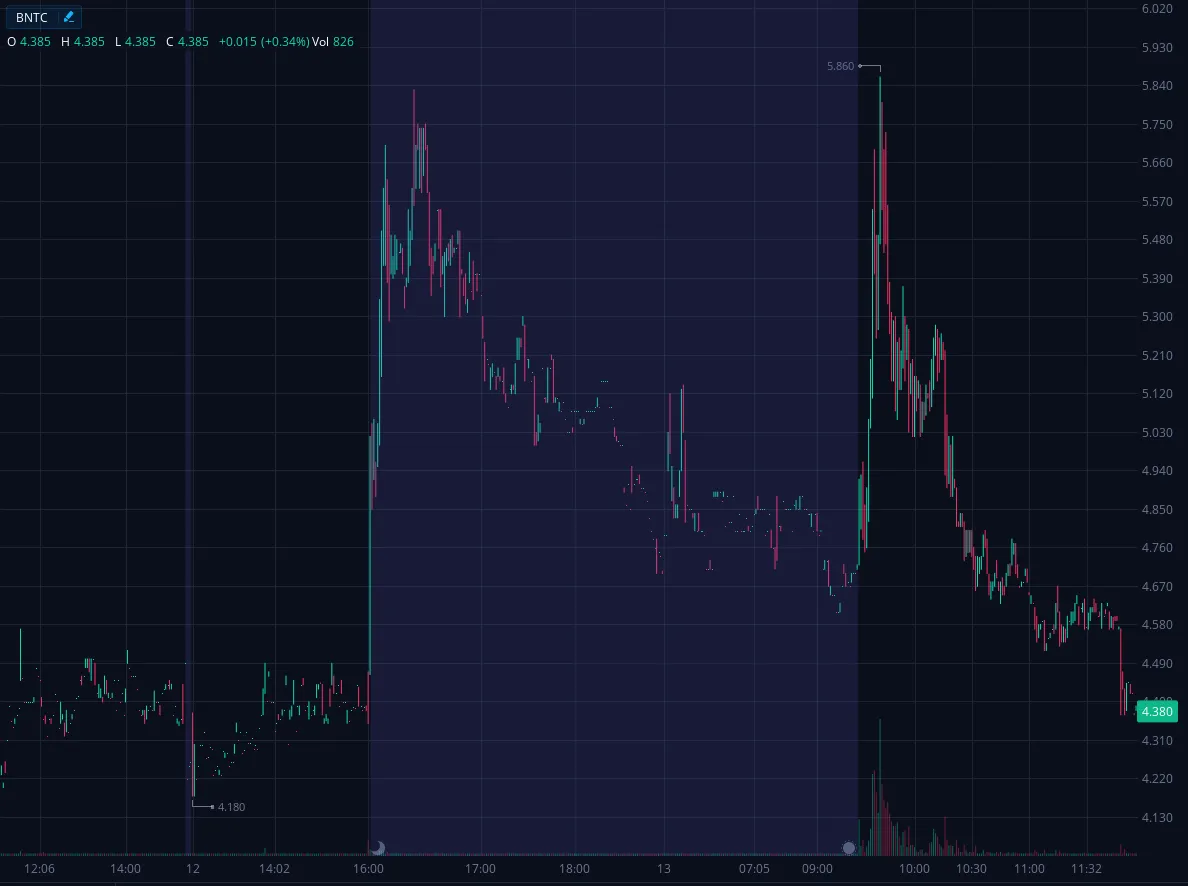
Task: Select the 5.860 high price marker
Action: (x=841, y=66)
